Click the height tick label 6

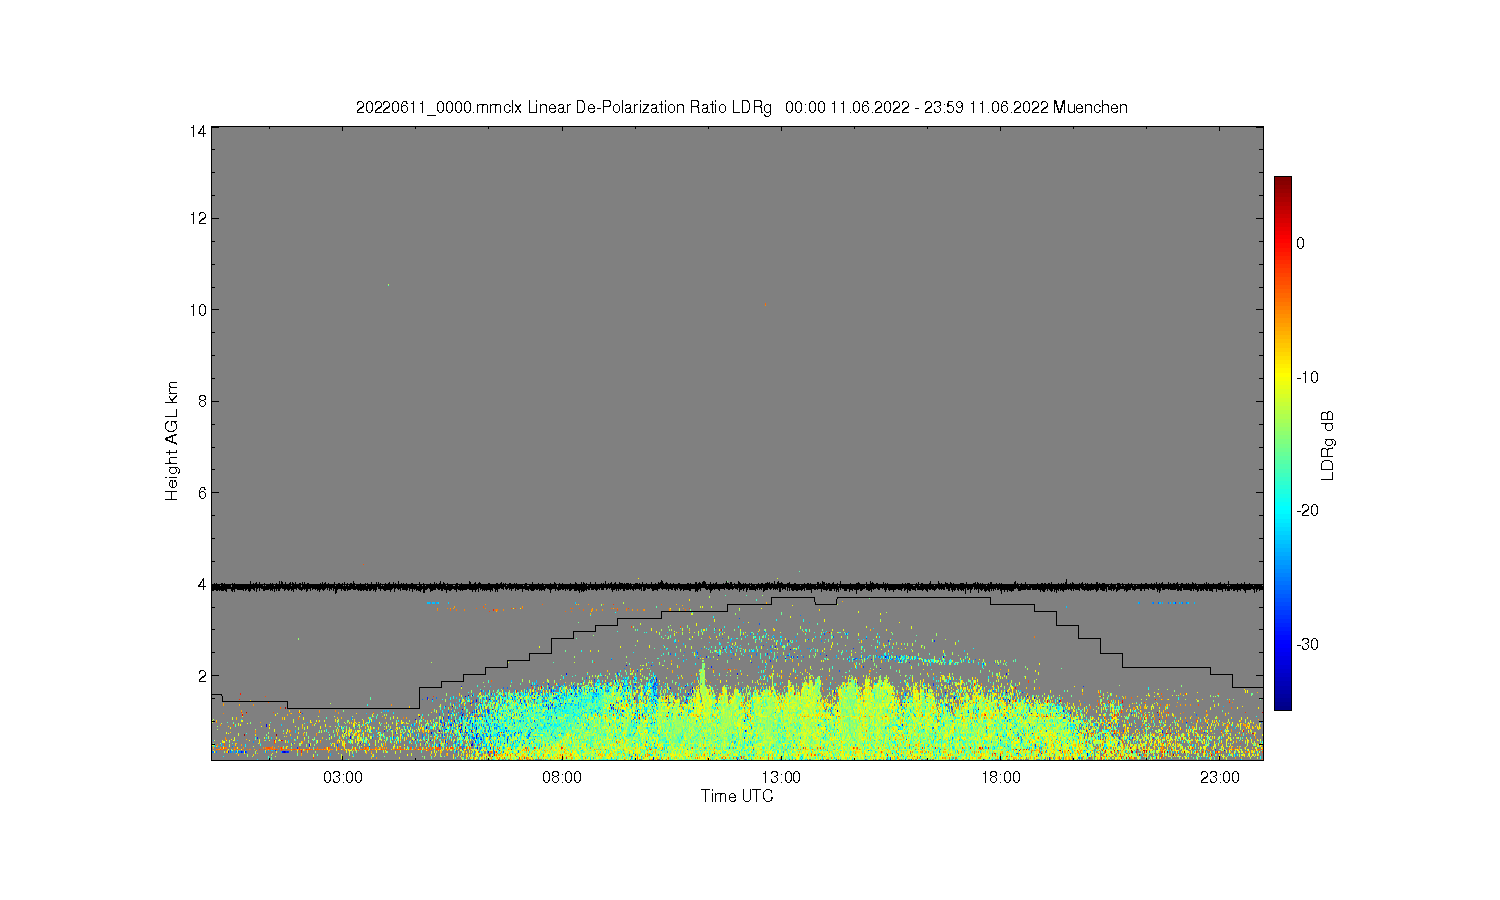(x=203, y=493)
